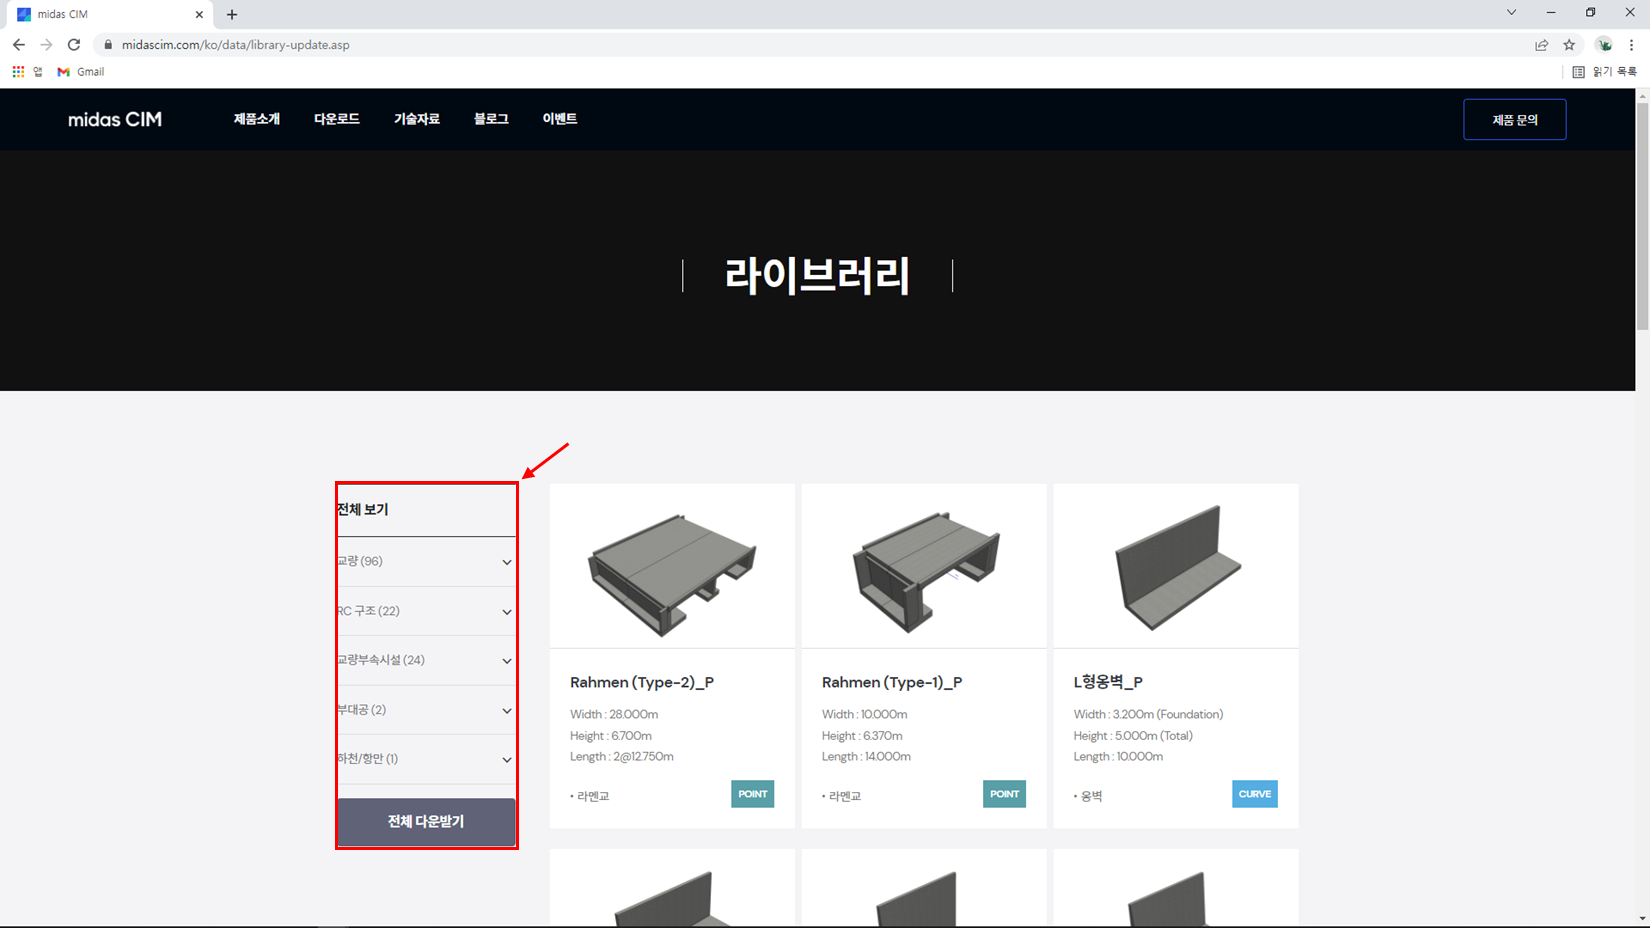Open the apps grid shortcut in bookmarks bar
This screenshot has width=1650, height=928.
18,72
